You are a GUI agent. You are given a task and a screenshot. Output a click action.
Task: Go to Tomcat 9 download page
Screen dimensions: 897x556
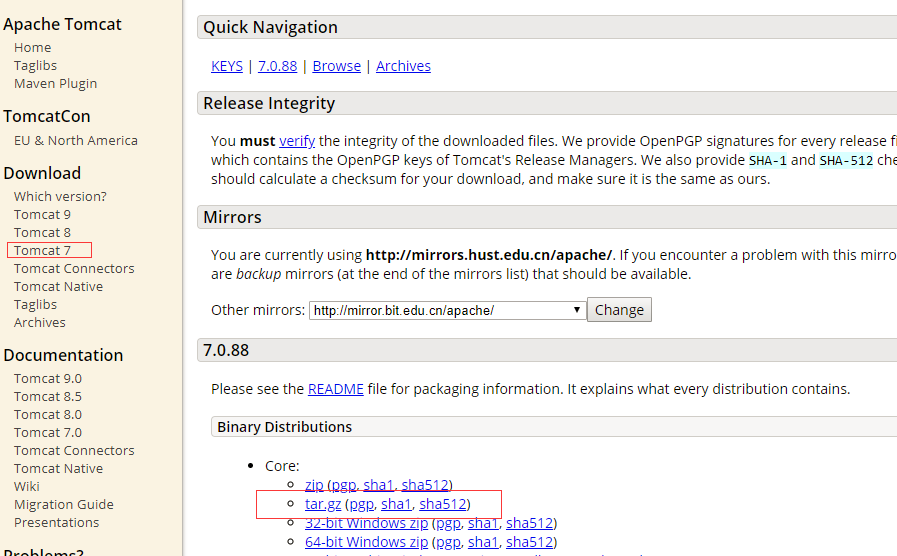(42, 215)
